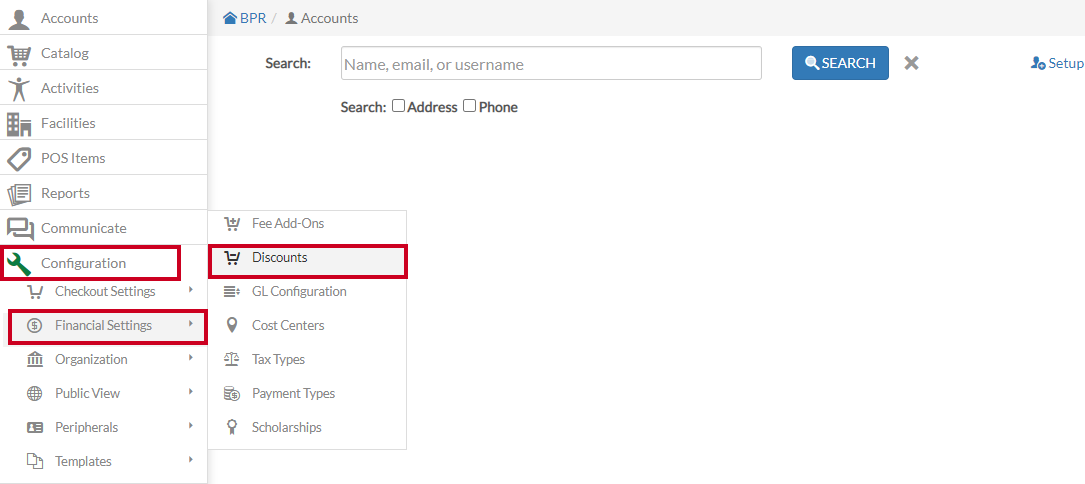Click the Payment Types coins icon
The width and height of the screenshot is (1085, 484).
(232, 393)
